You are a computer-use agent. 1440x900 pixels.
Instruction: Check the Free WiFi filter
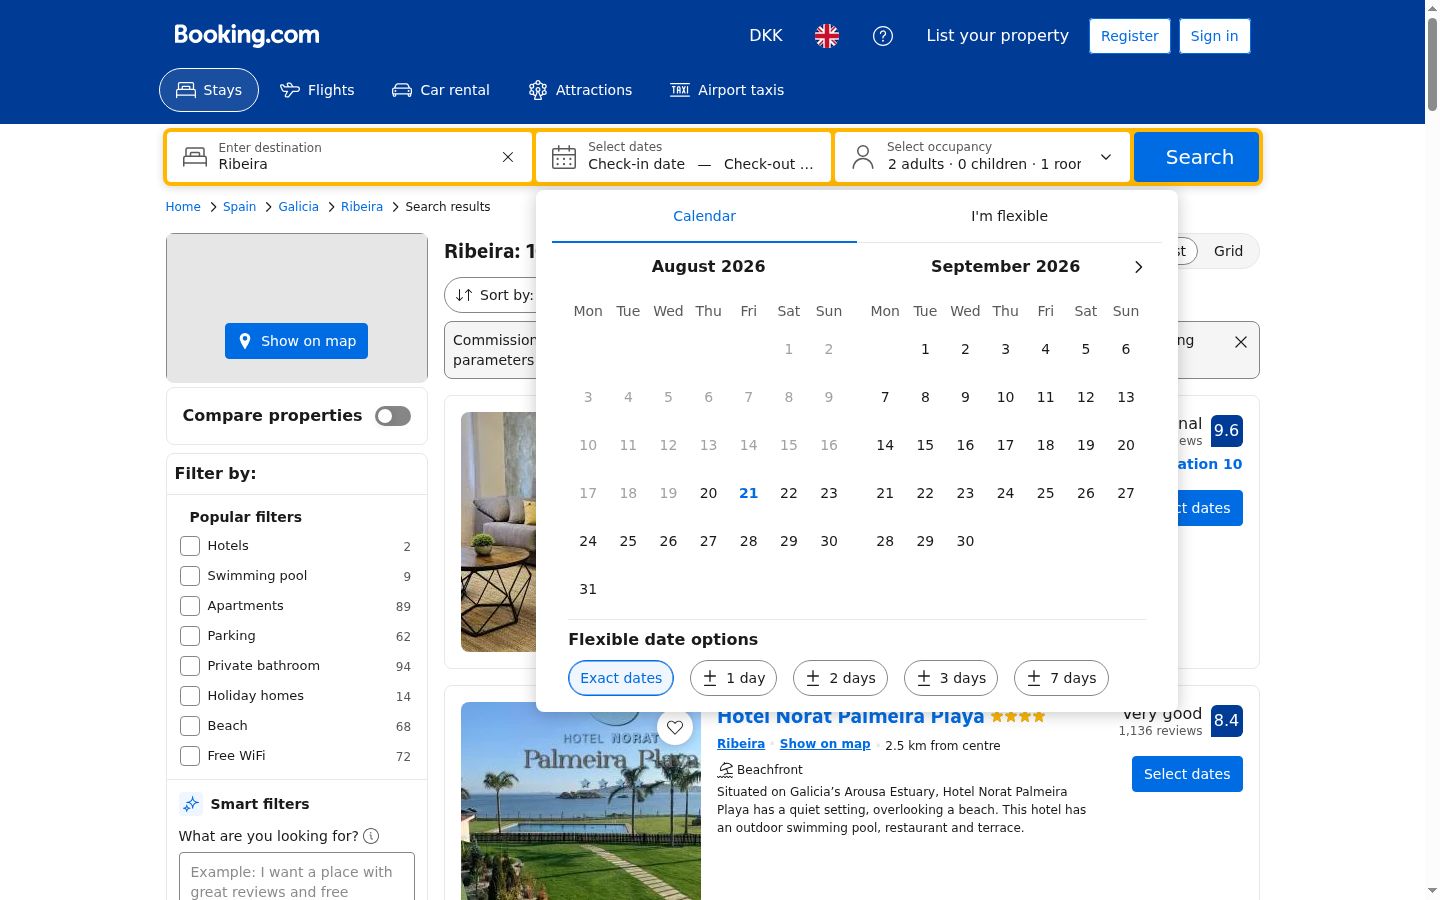(x=190, y=756)
